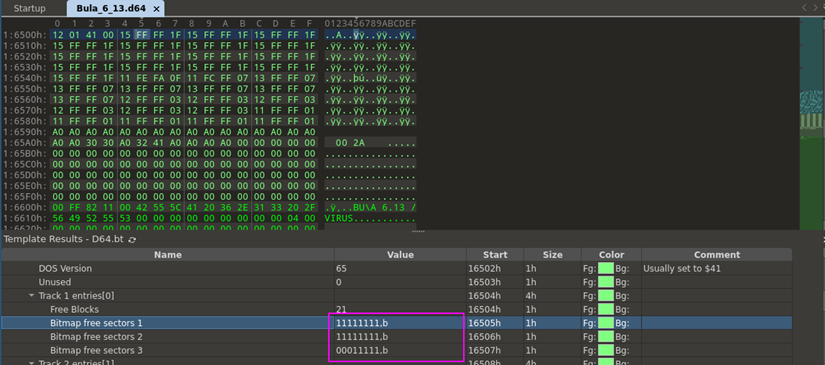Select the Free Blocks row

pyautogui.click(x=396, y=309)
